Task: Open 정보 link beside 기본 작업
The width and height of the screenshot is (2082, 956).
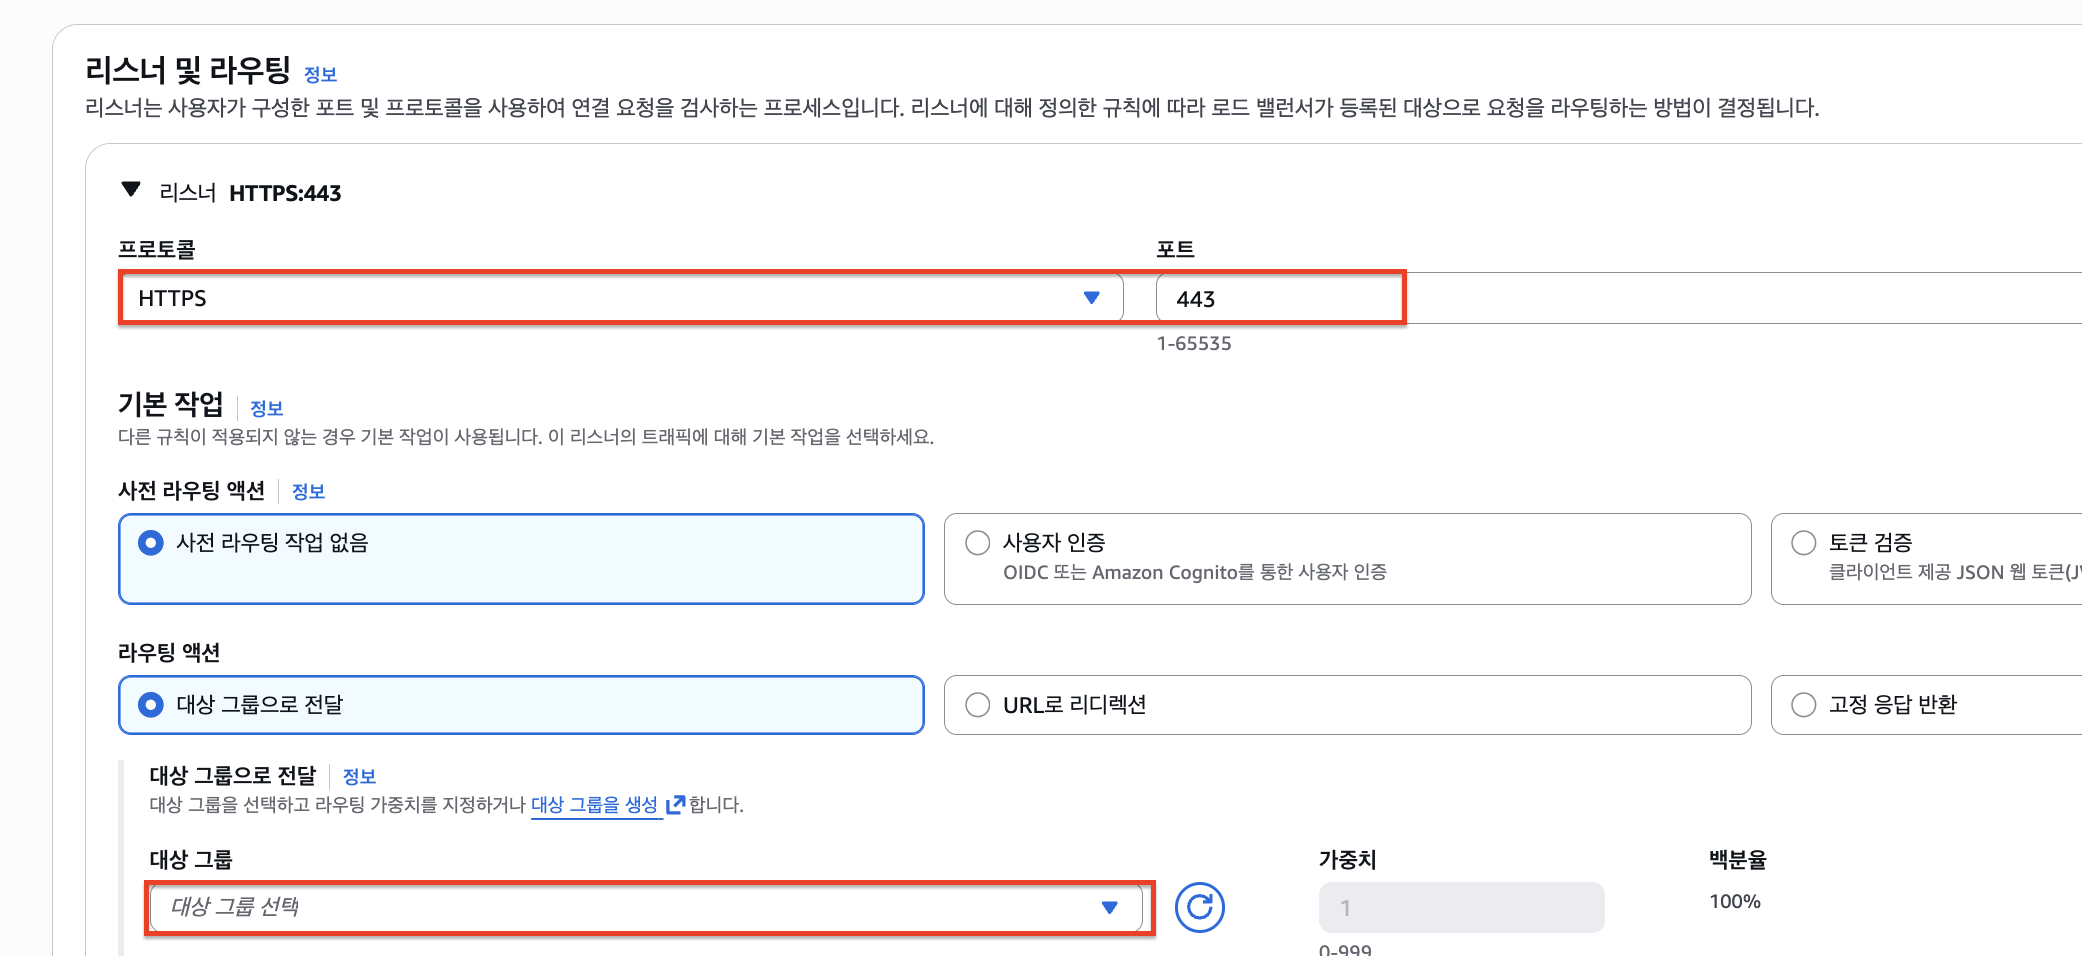Action: tap(266, 408)
